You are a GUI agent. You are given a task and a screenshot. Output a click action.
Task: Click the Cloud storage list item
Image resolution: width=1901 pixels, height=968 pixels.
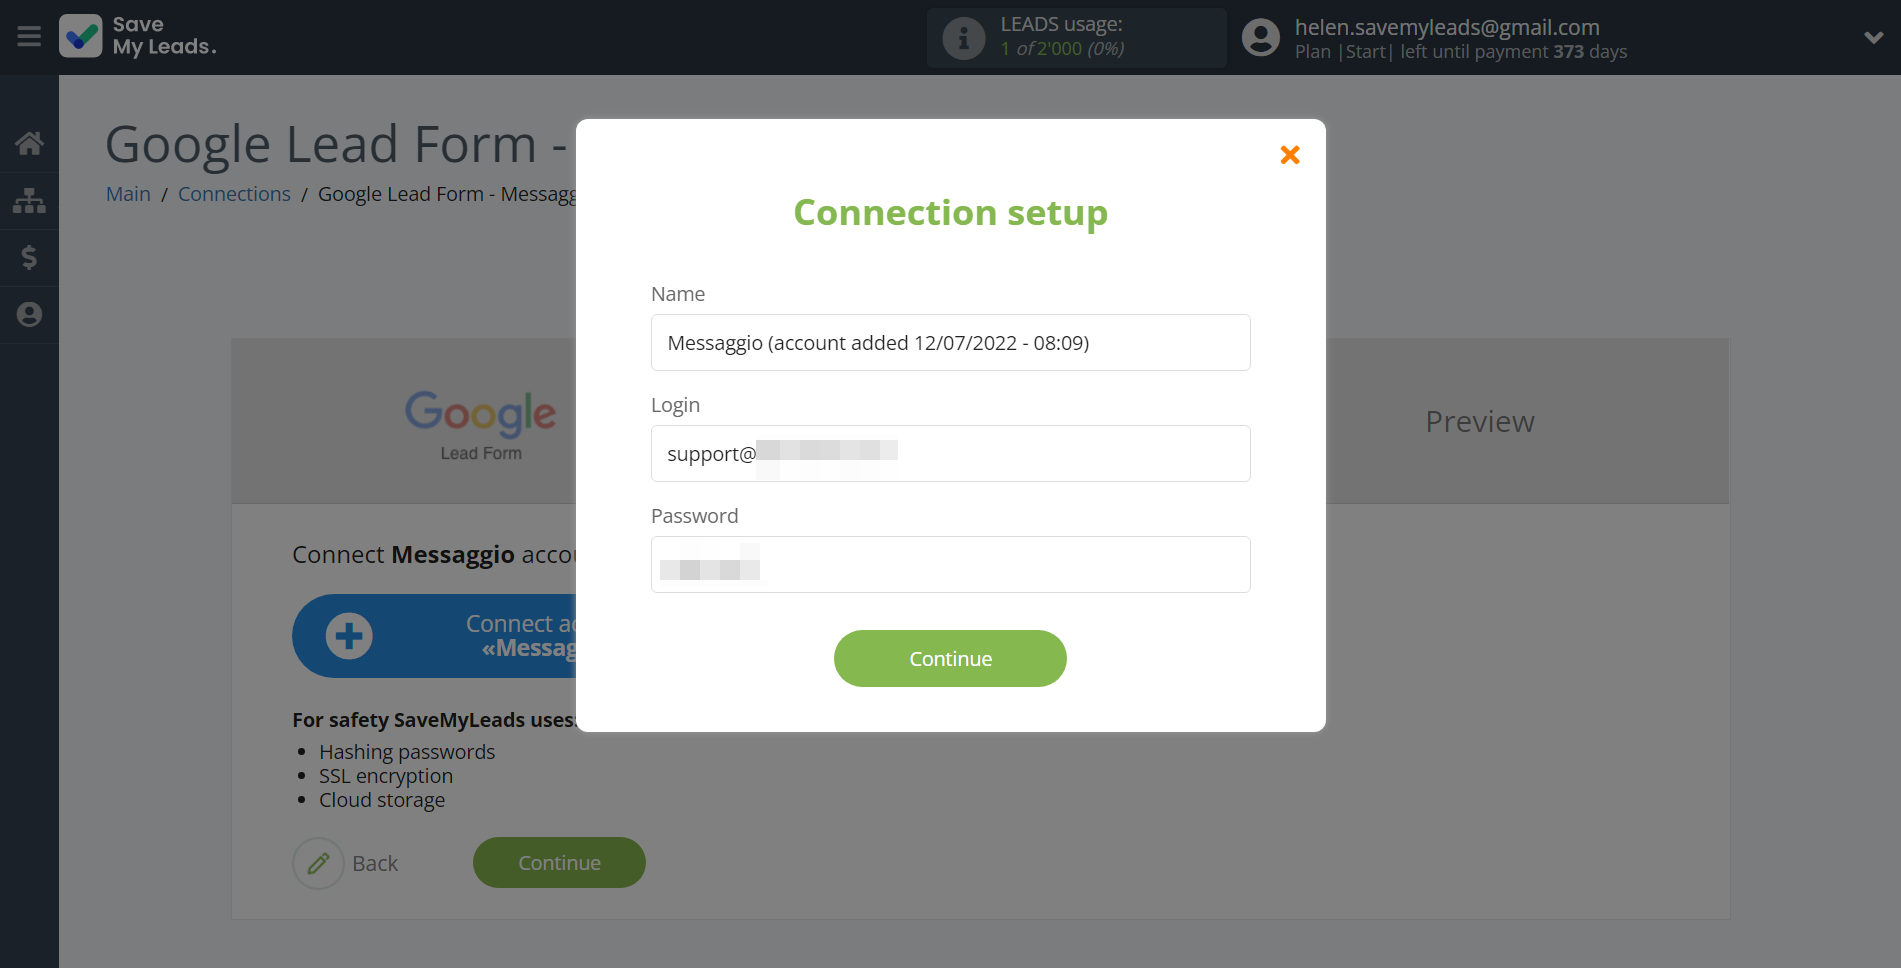382,800
